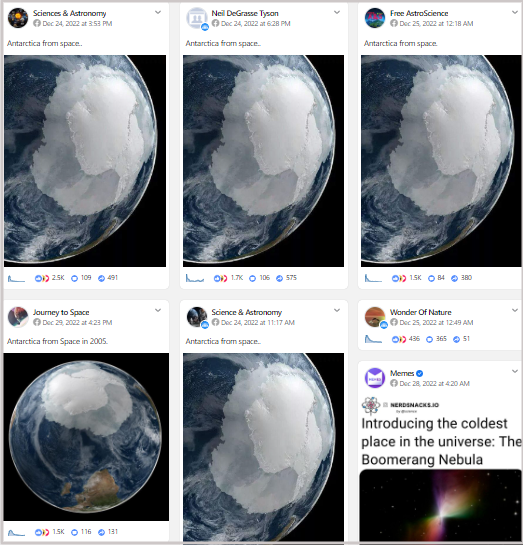Click the comment icon showing 106
The height and width of the screenshot is (545, 523).
[253, 278]
